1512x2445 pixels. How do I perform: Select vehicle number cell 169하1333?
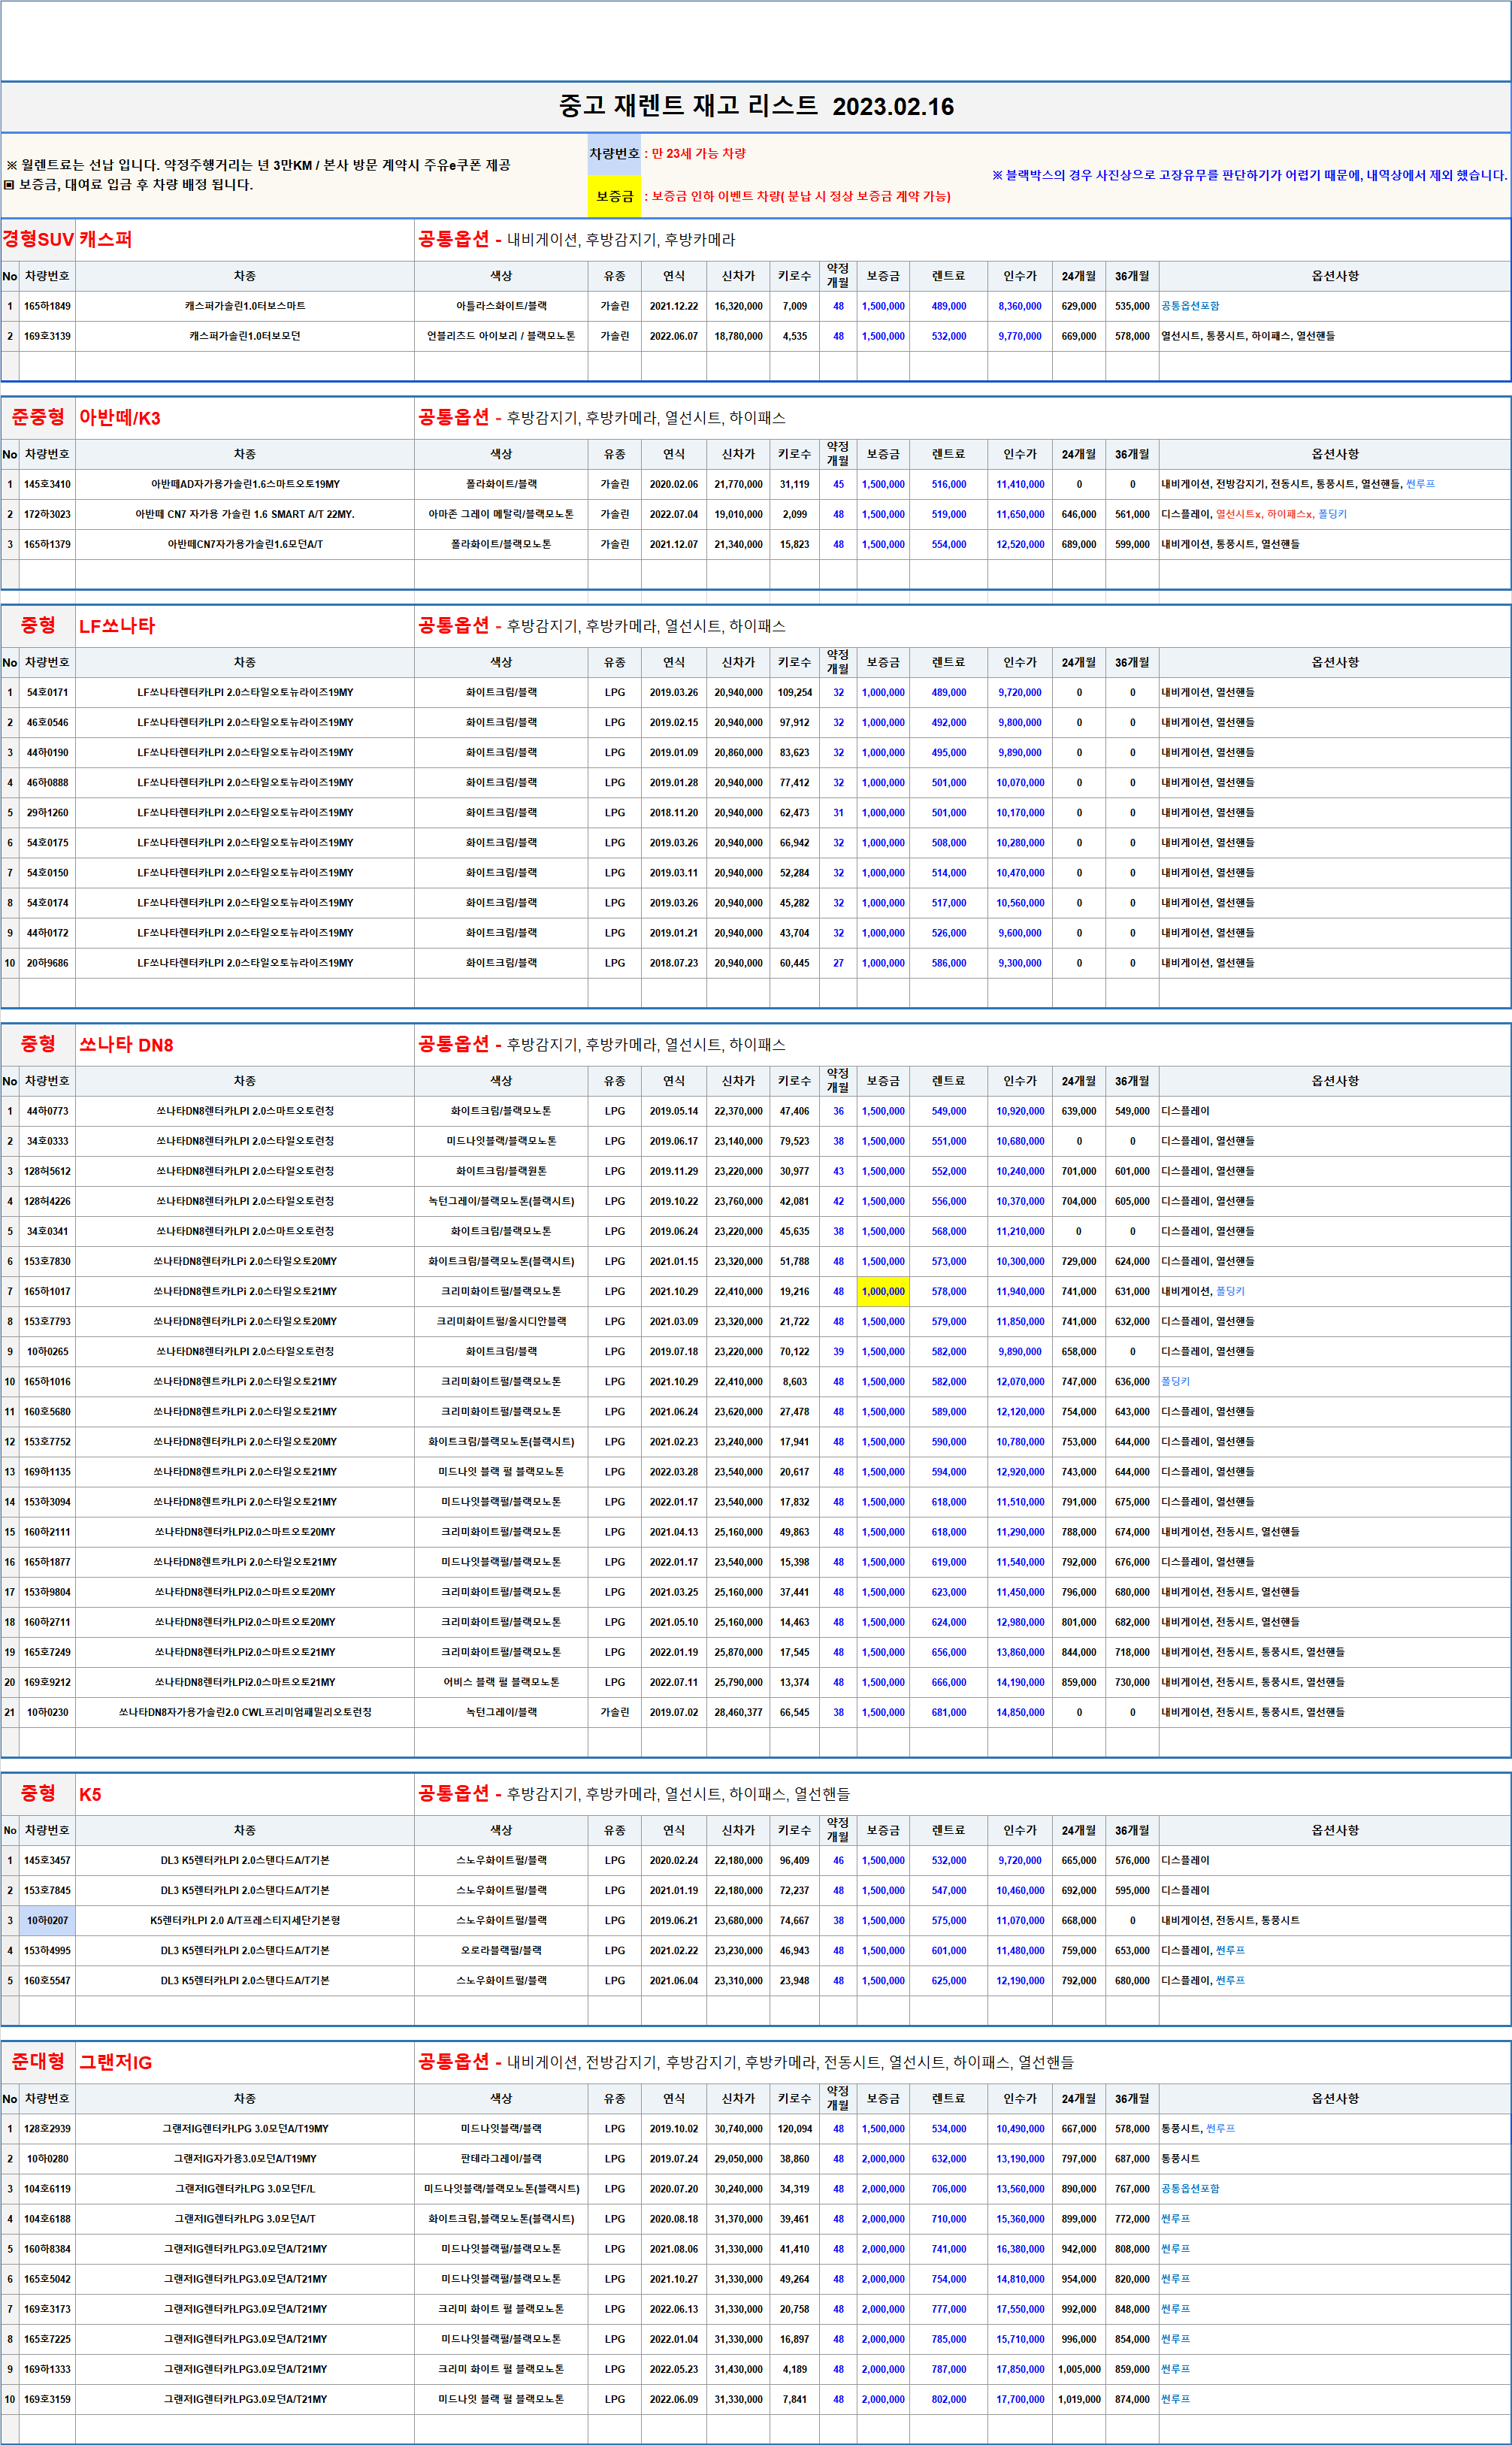(47, 2368)
